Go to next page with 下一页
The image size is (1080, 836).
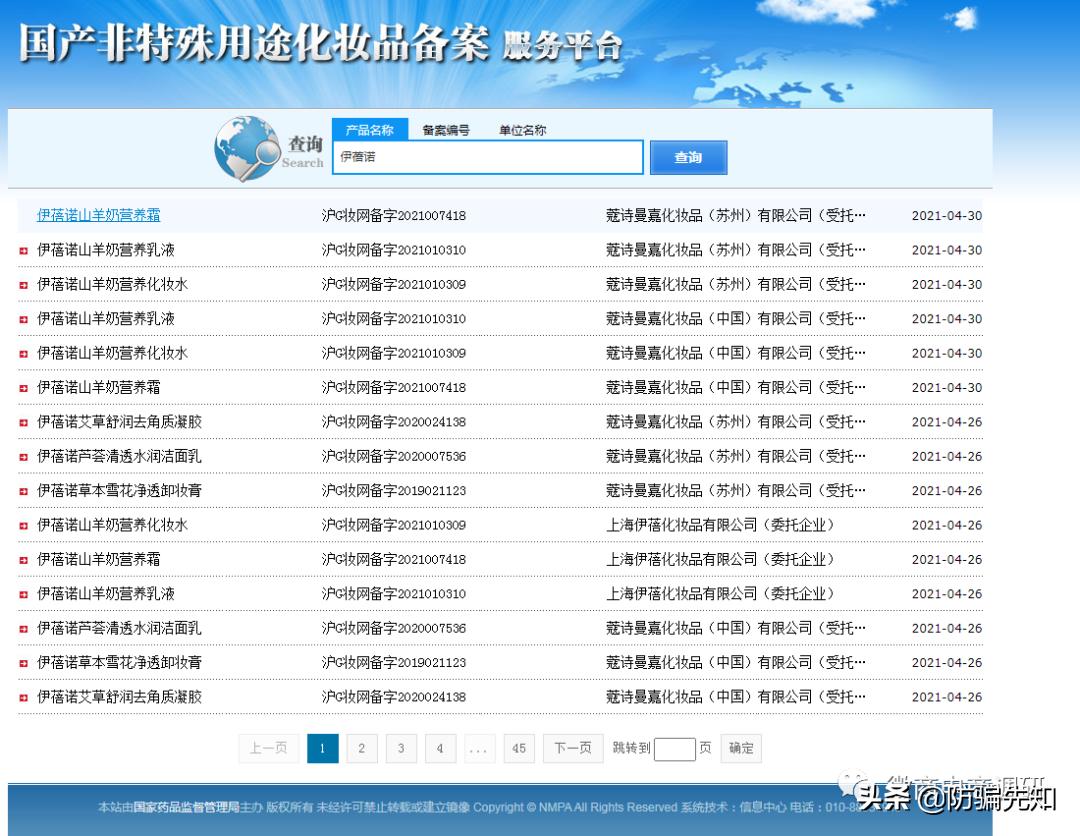pyautogui.click(x=572, y=748)
